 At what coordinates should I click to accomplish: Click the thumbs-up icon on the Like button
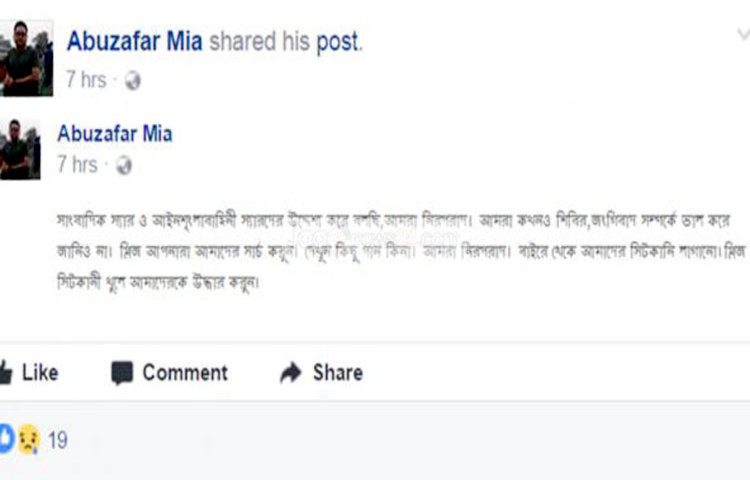[x=8, y=373]
